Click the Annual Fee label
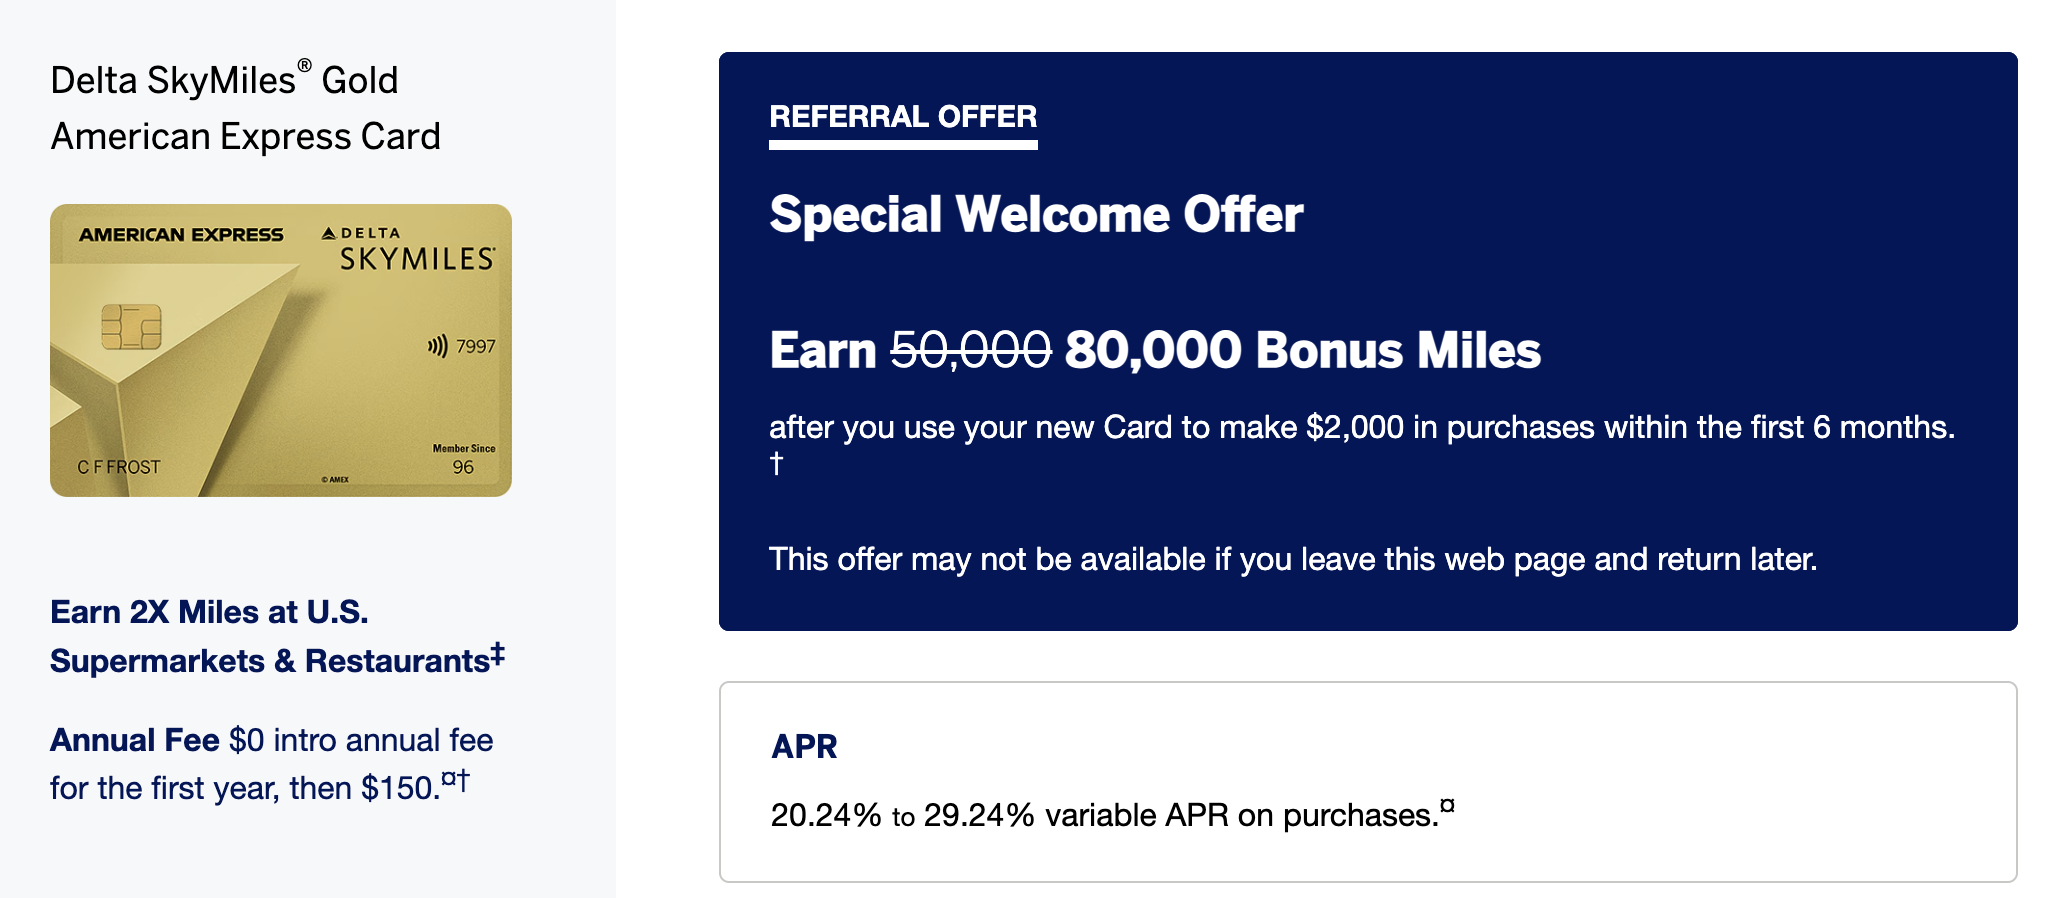The width and height of the screenshot is (2064, 898). [135, 740]
